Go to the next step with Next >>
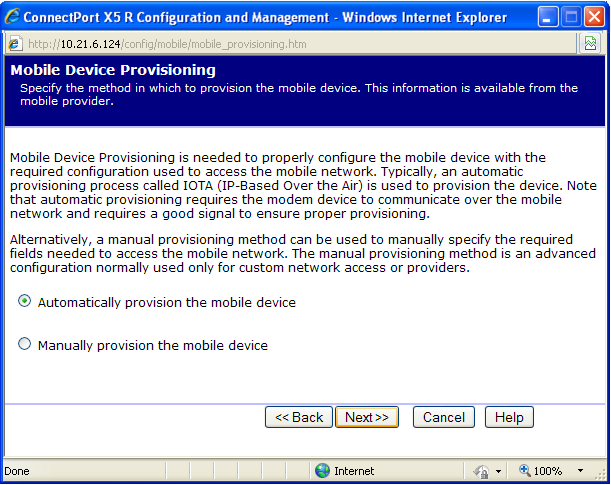The width and height of the screenshot is (611, 485). [367, 417]
